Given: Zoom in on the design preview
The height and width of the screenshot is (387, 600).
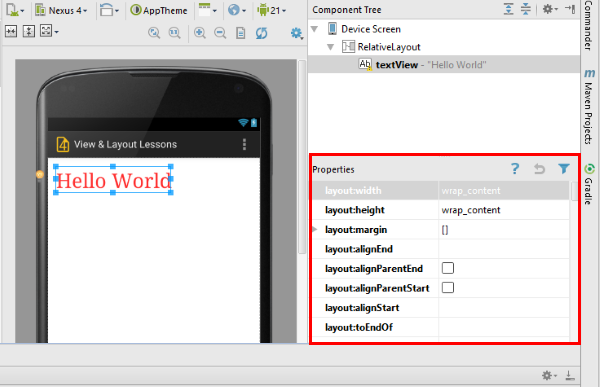Looking at the screenshot, I should pyautogui.click(x=200, y=33).
